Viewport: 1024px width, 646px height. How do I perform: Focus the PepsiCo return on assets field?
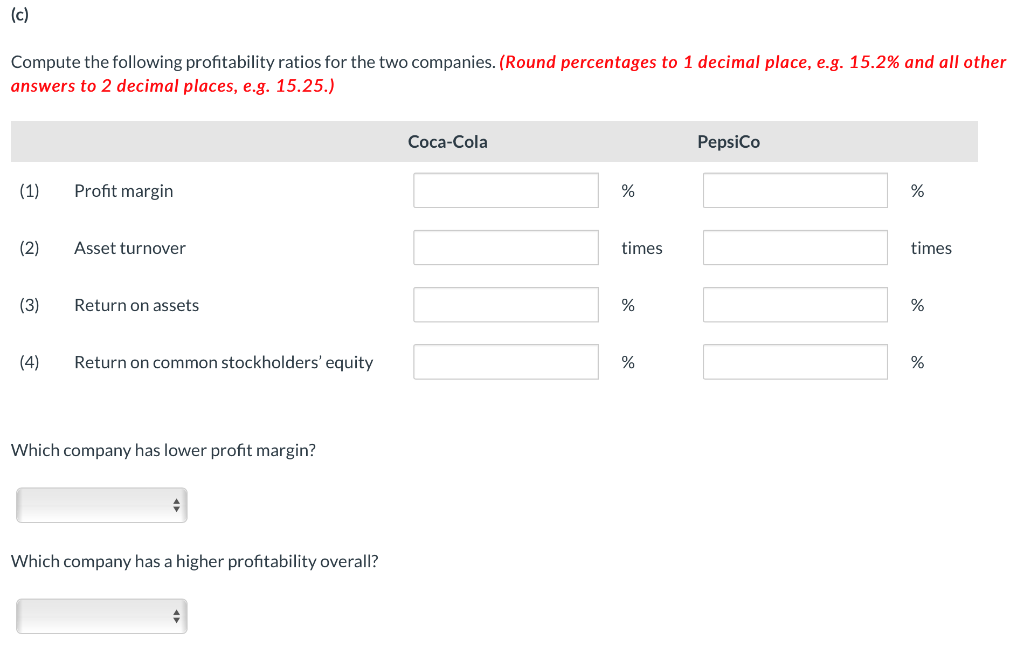click(794, 305)
